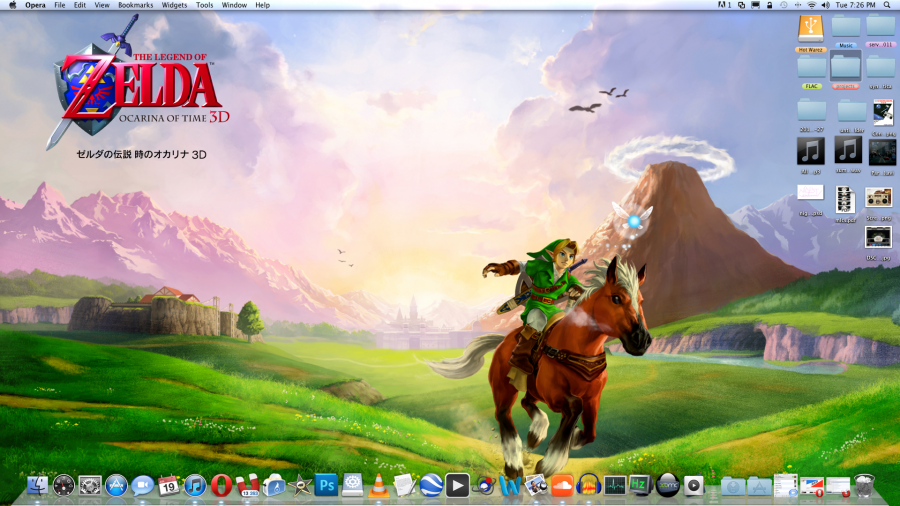900x506 pixels.
Task: Open the Apple menu
Action: pyautogui.click(x=13, y=5)
